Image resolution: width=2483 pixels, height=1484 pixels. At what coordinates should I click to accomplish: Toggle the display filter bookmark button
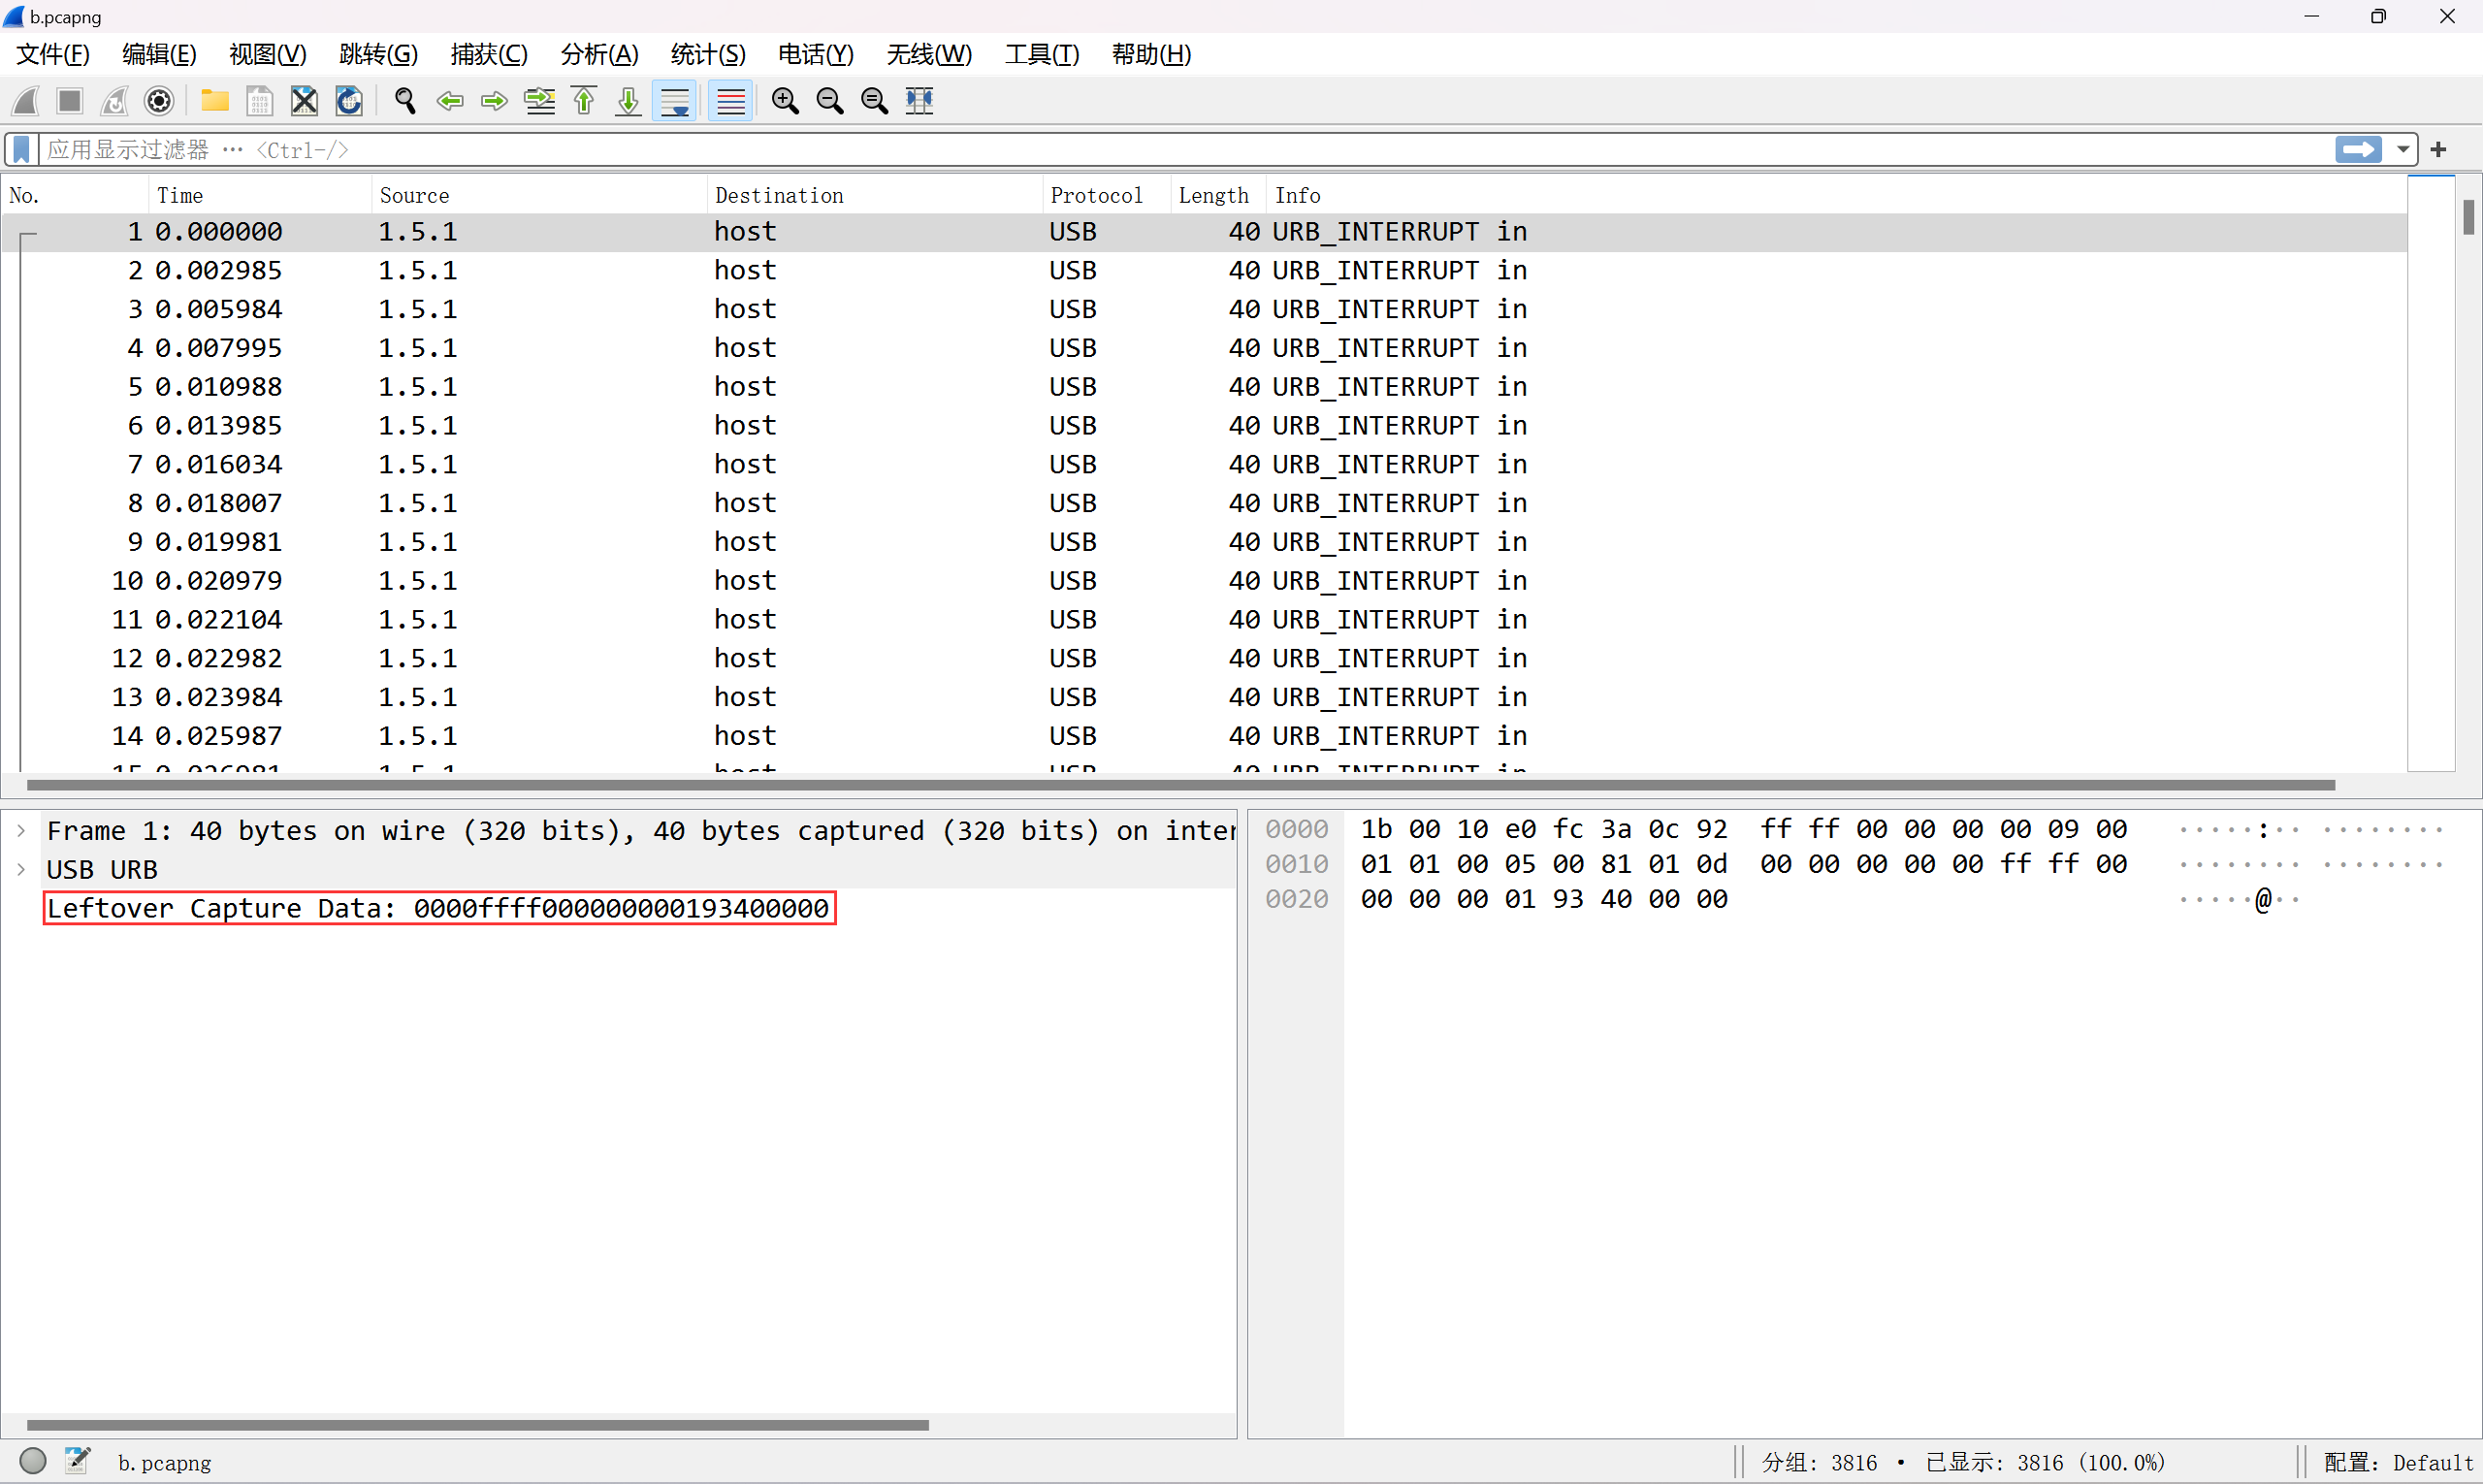click(21, 150)
